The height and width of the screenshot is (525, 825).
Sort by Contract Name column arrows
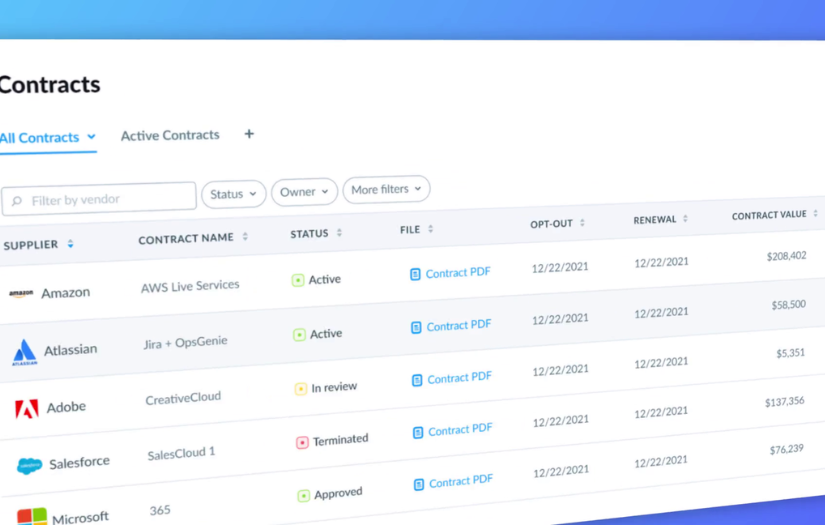[245, 237]
